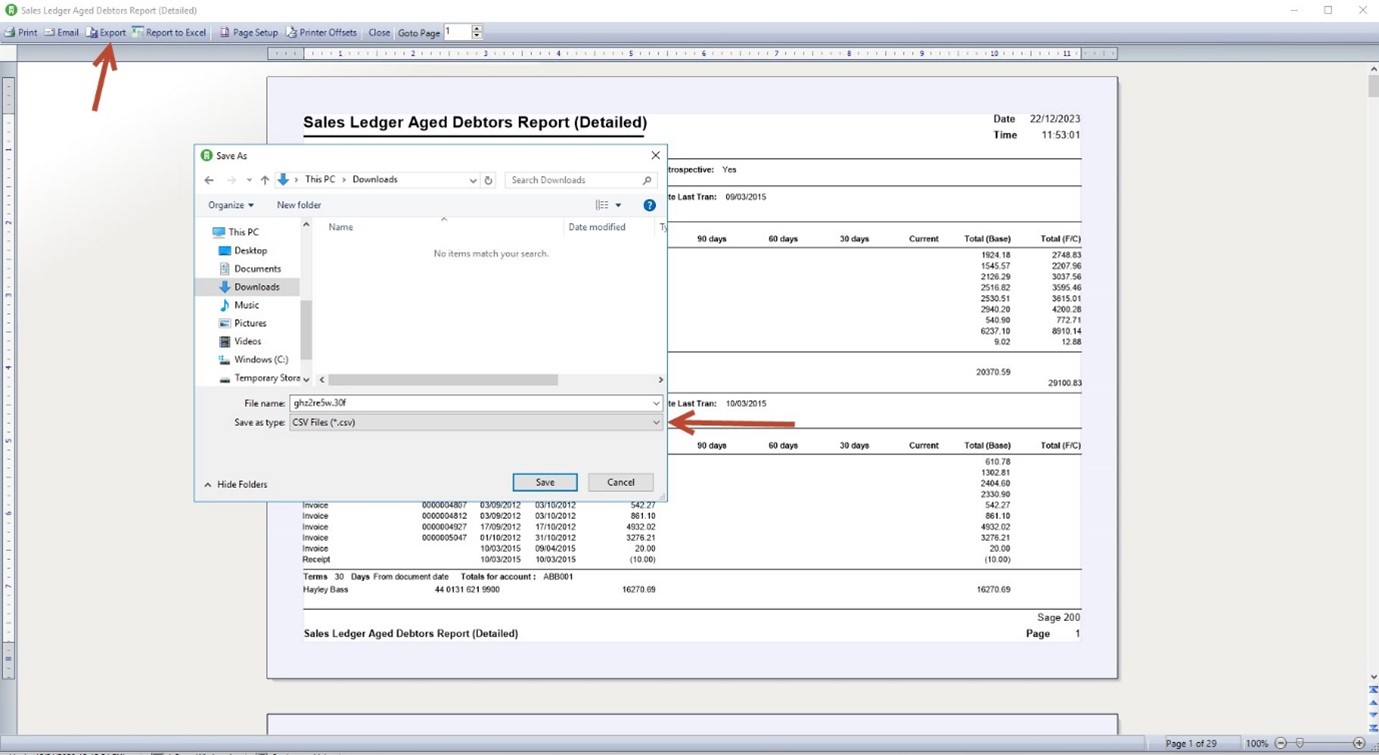Click the navigation pane scroll-down arrow
This screenshot has height=755, width=1379.
[306, 380]
